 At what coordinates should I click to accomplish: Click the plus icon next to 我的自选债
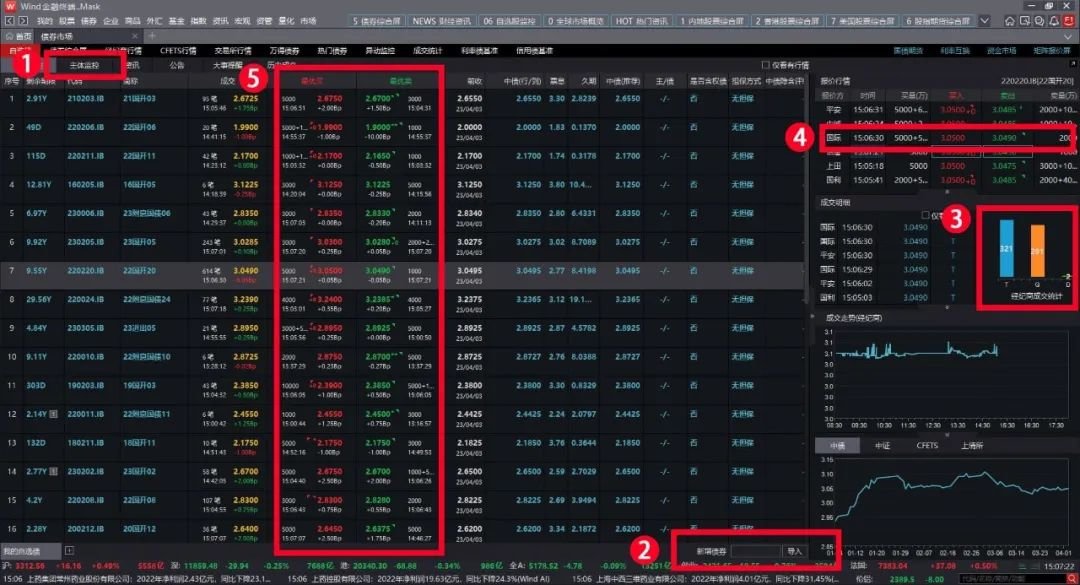tap(69, 550)
